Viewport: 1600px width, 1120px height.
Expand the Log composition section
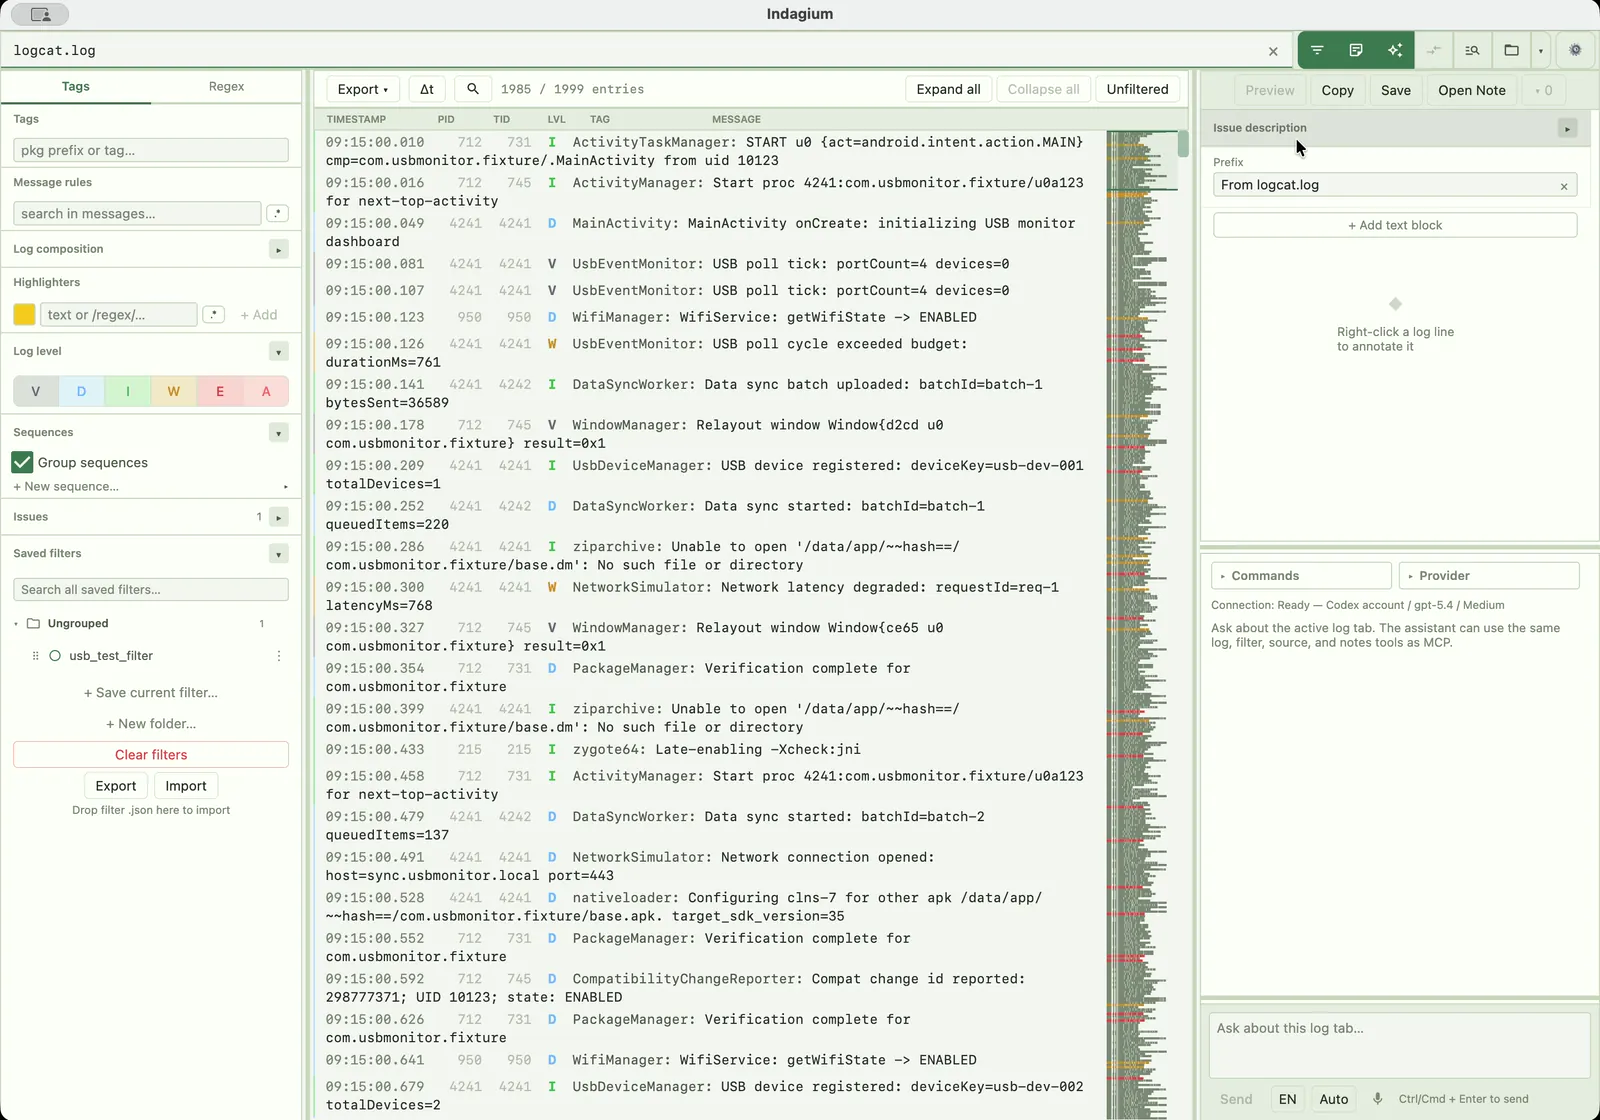(x=279, y=249)
